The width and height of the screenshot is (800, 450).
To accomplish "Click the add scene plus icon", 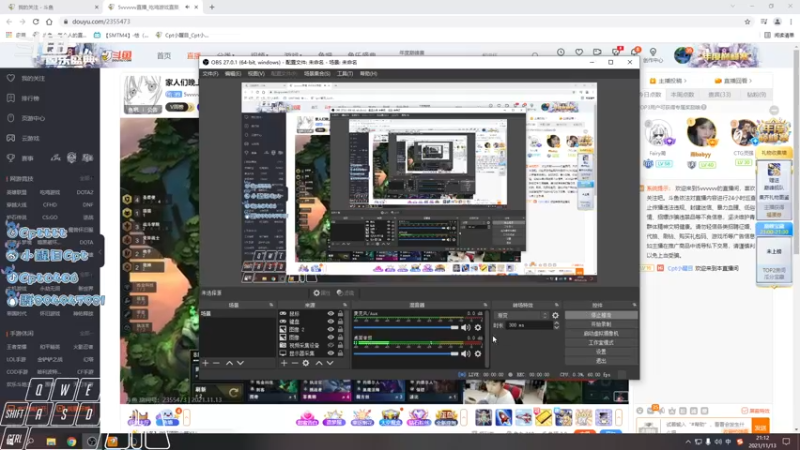I will [x=206, y=363].
